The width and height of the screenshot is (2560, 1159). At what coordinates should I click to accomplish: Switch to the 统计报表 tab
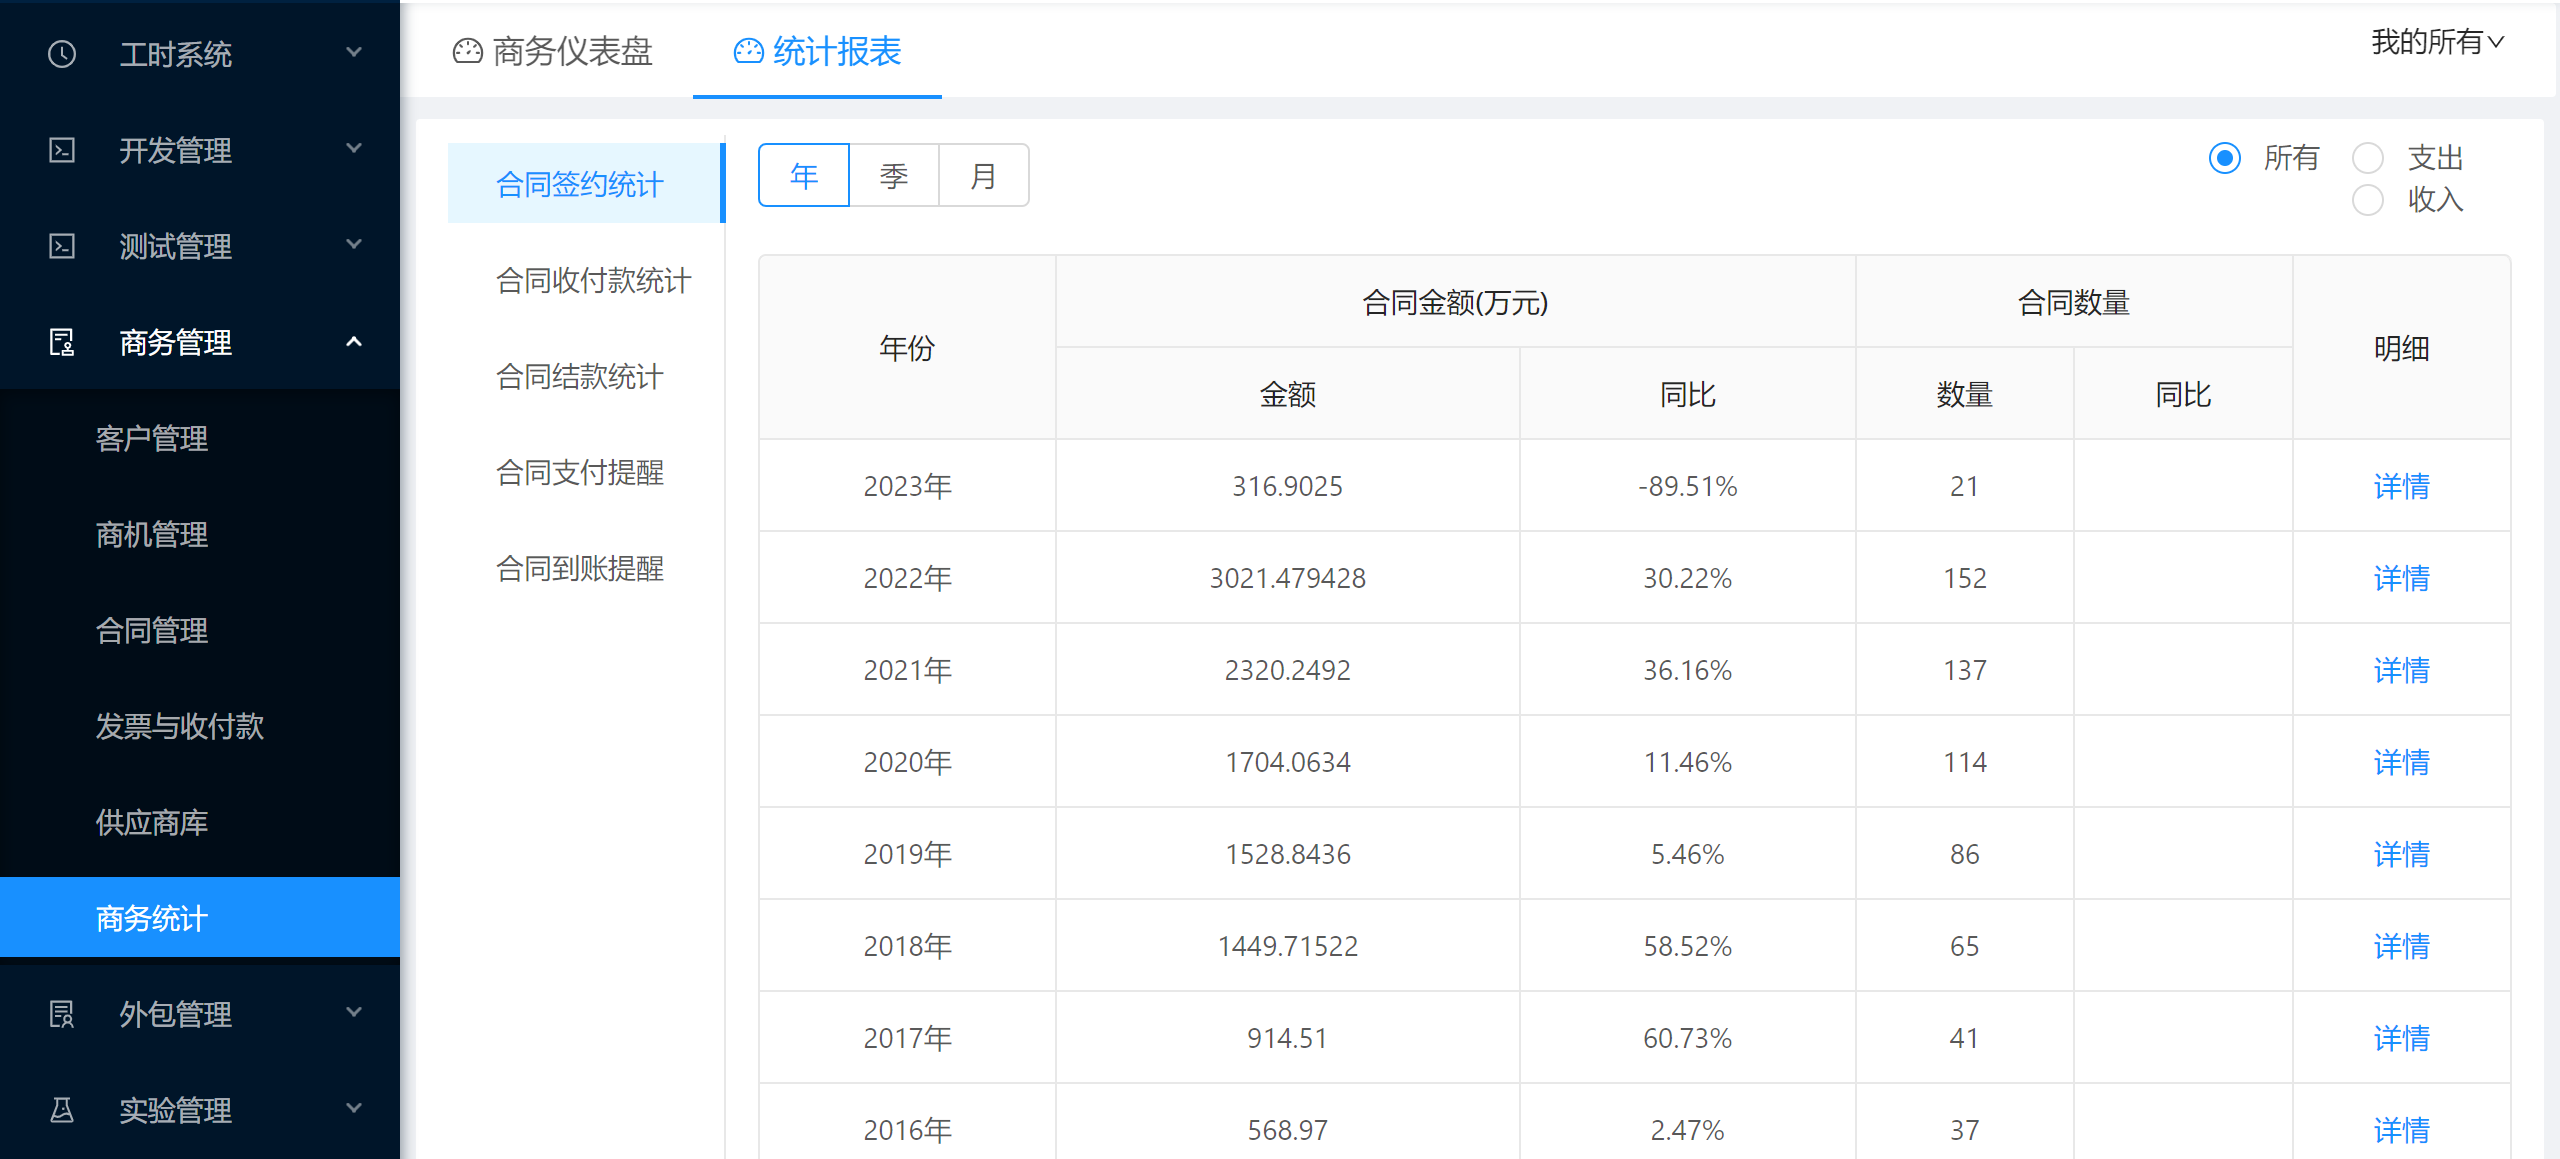(x=817, y=51)
